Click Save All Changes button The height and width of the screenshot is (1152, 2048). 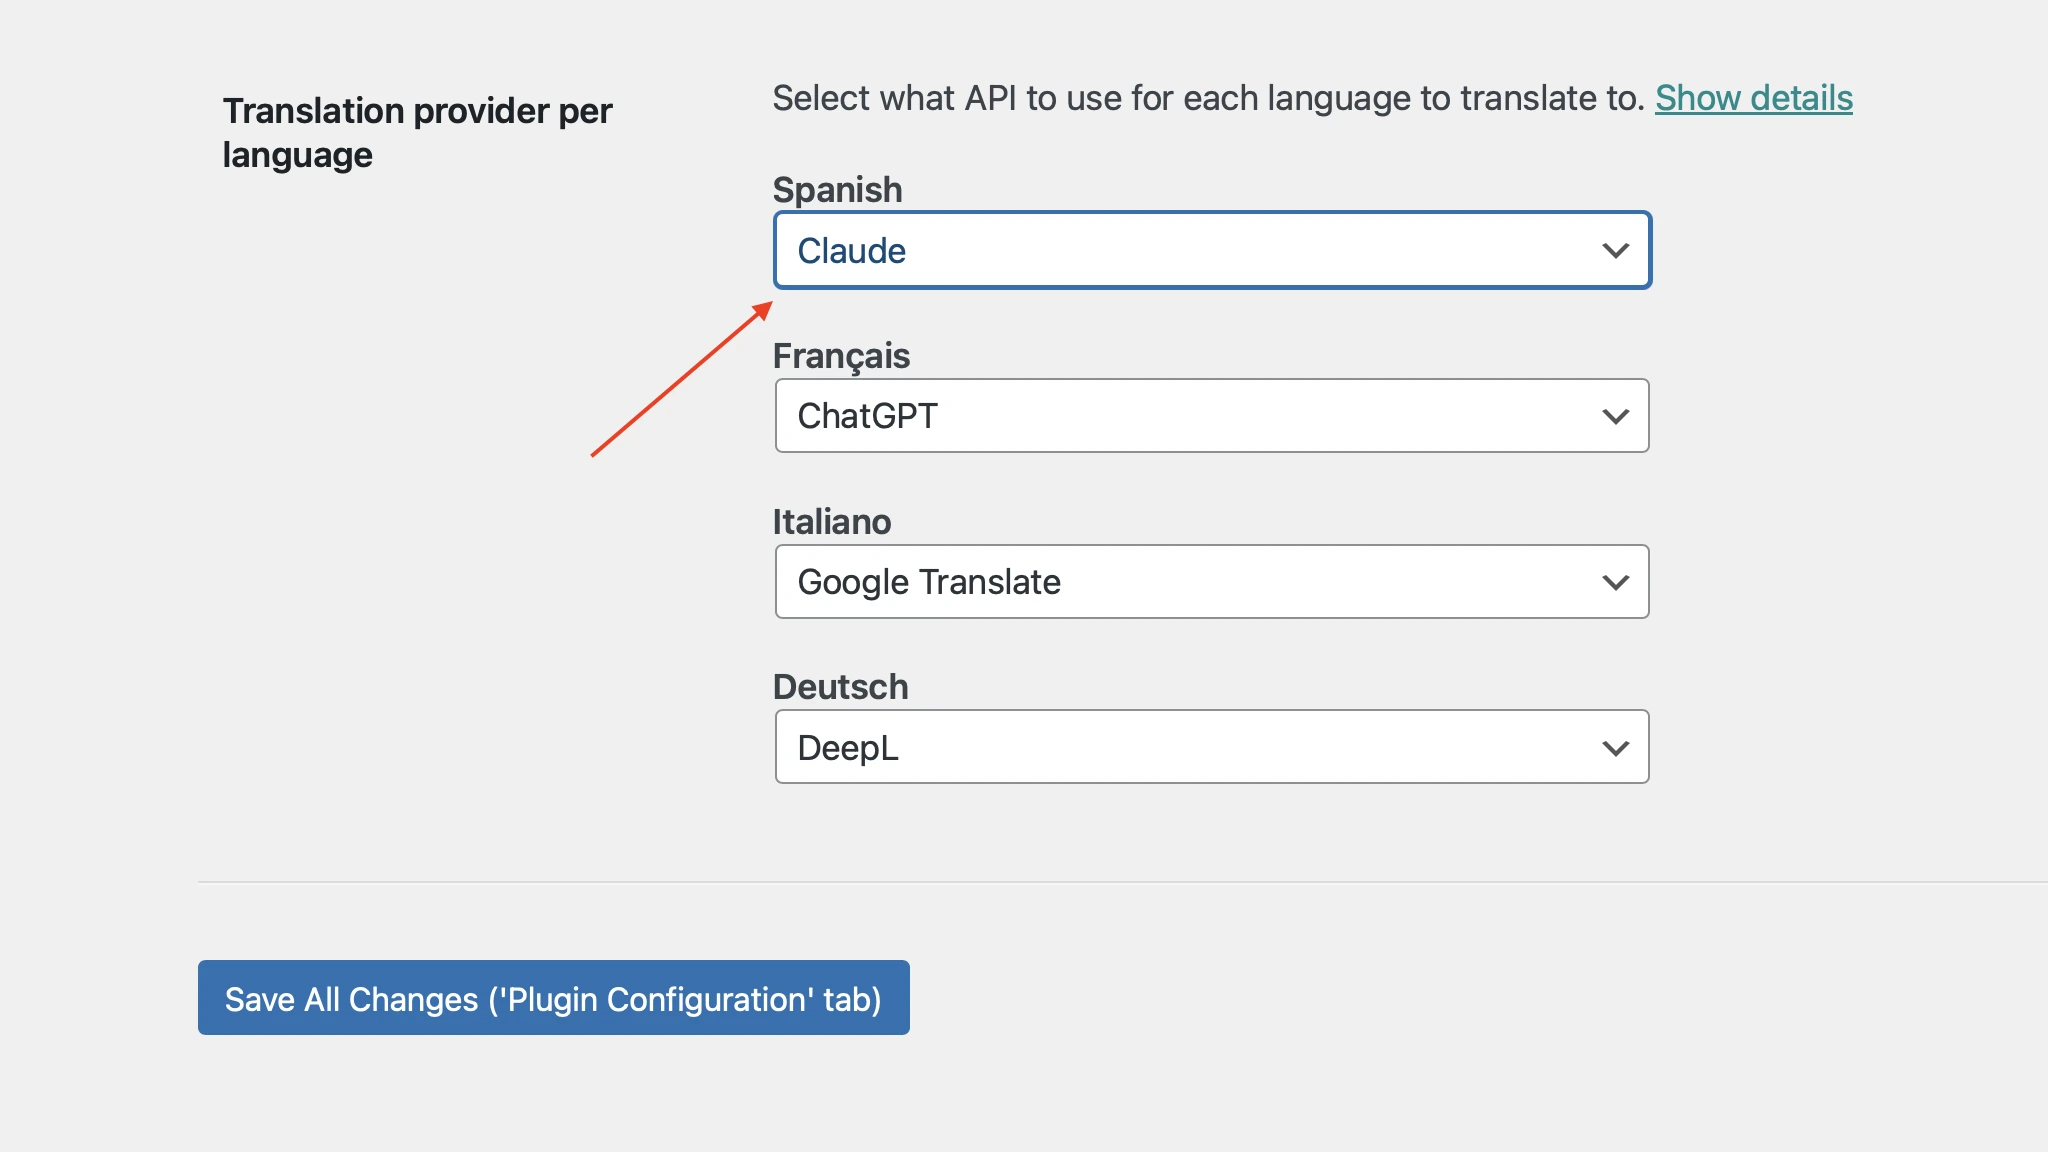(x=553, y=999)
